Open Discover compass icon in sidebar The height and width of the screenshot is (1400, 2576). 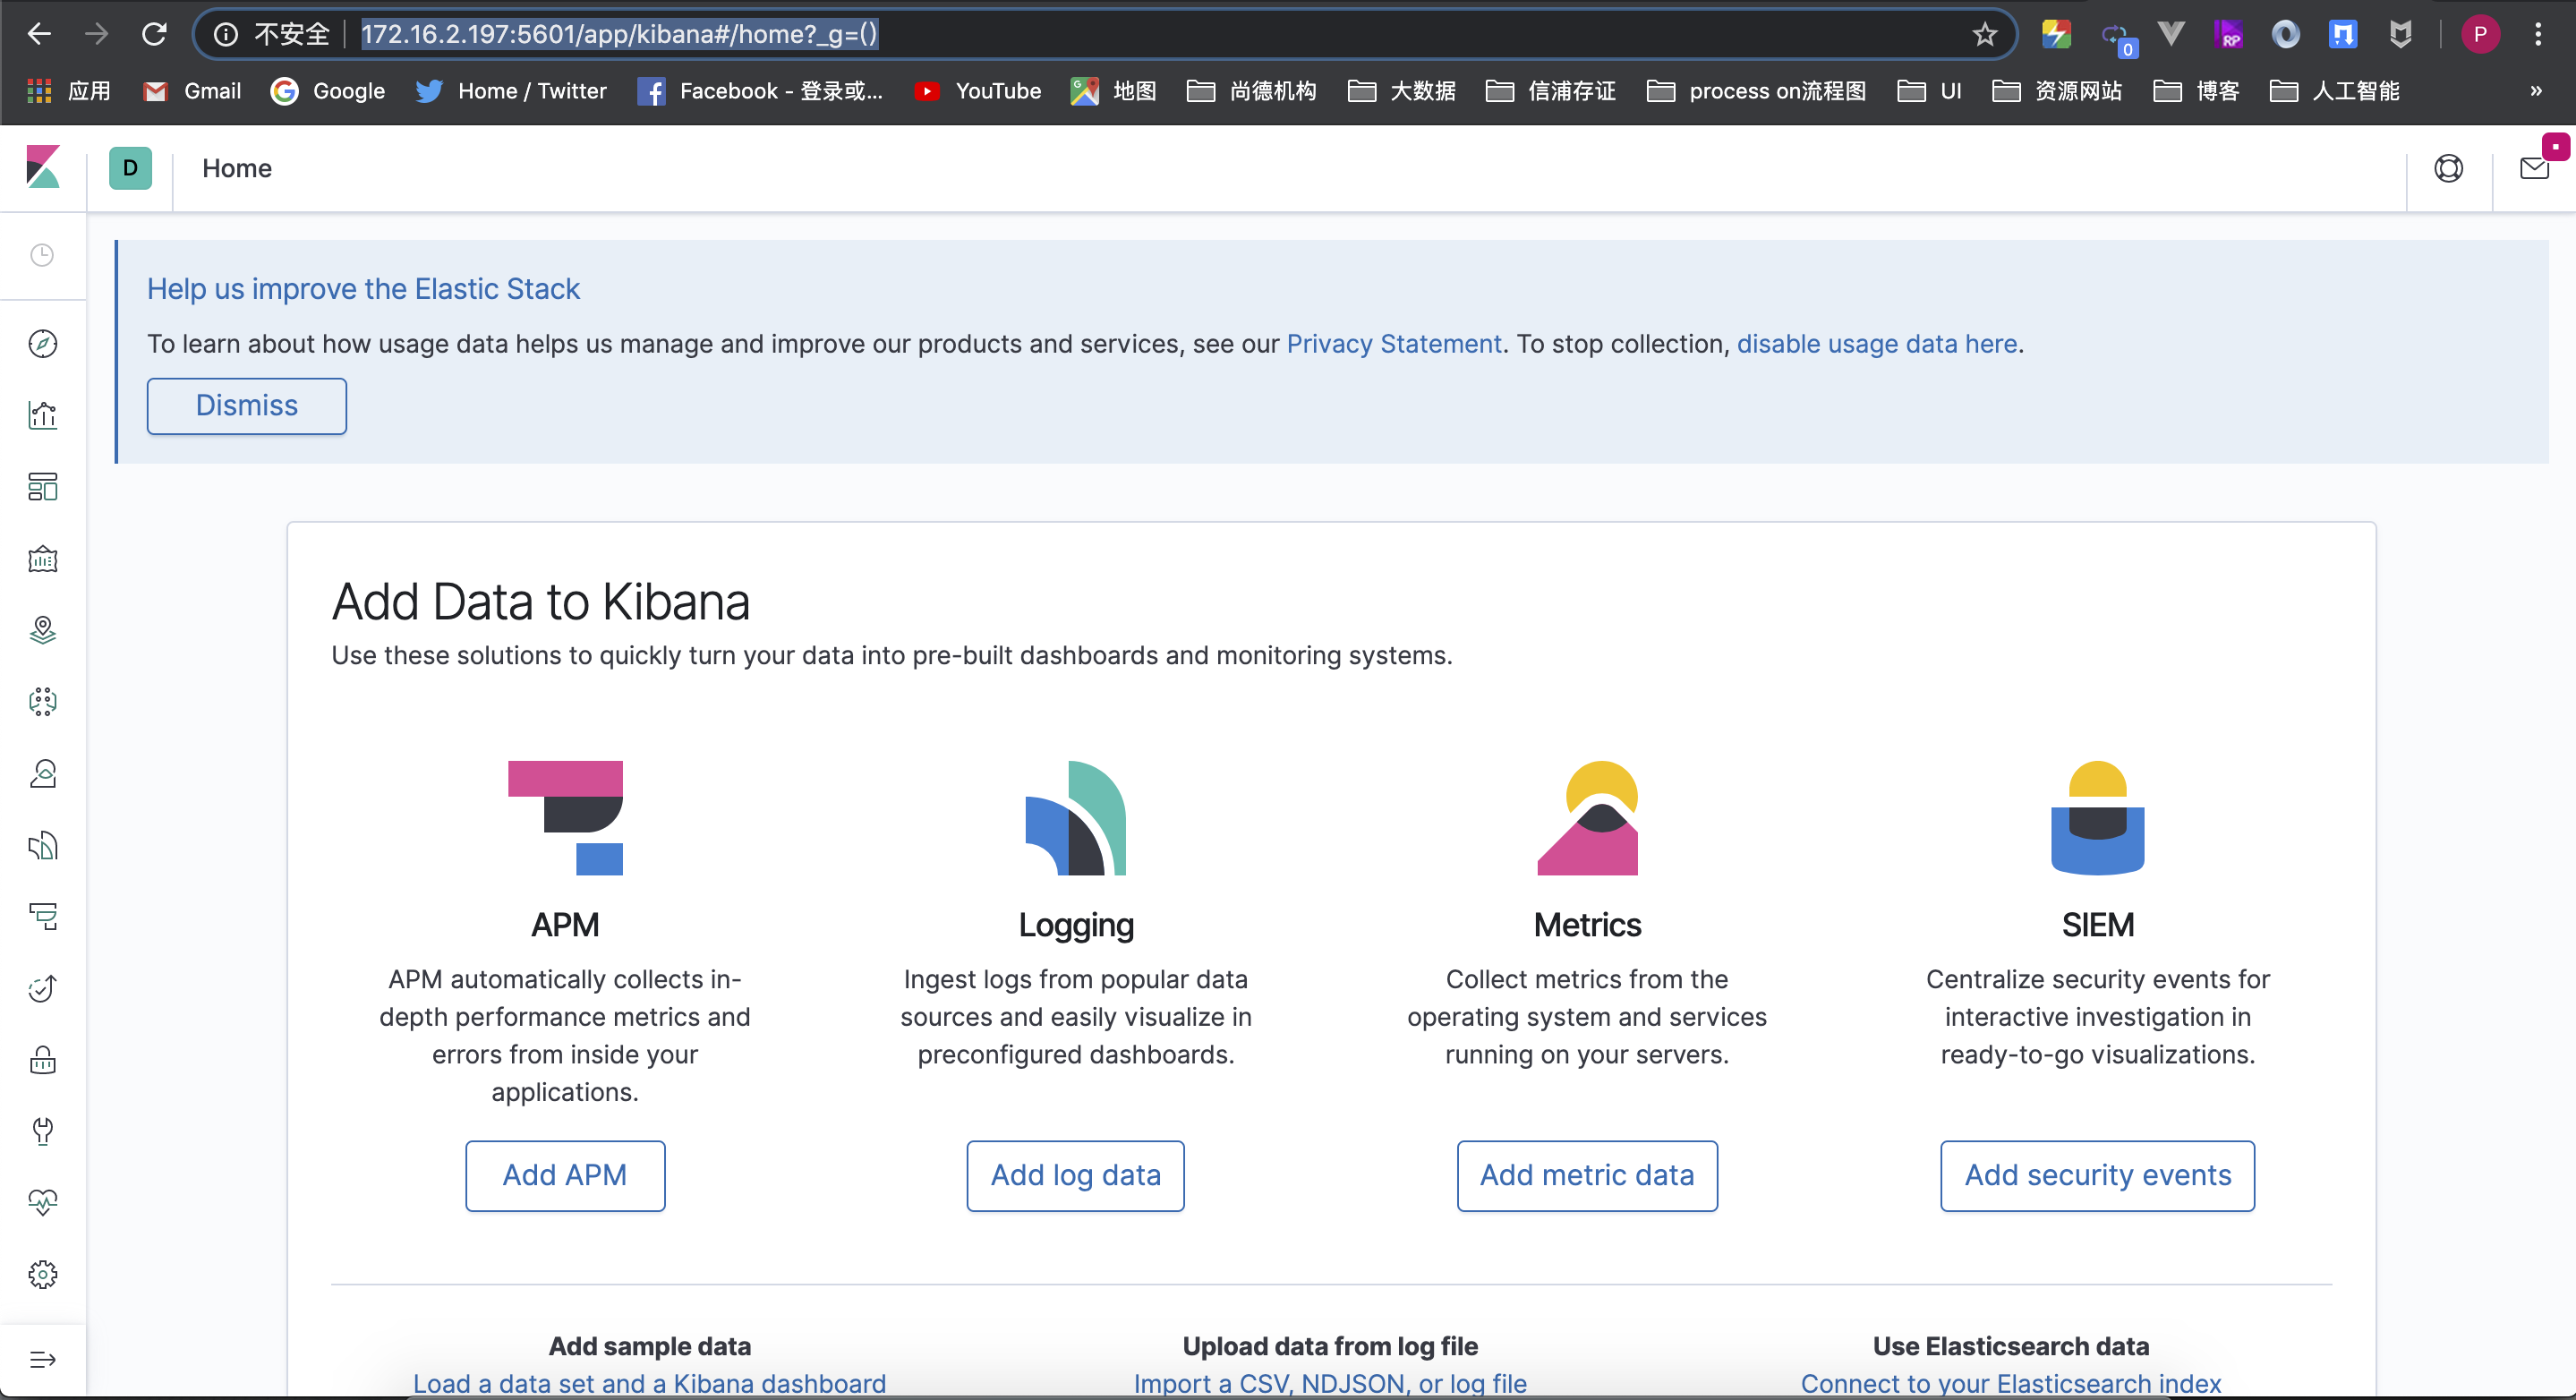tap(42, 344)
